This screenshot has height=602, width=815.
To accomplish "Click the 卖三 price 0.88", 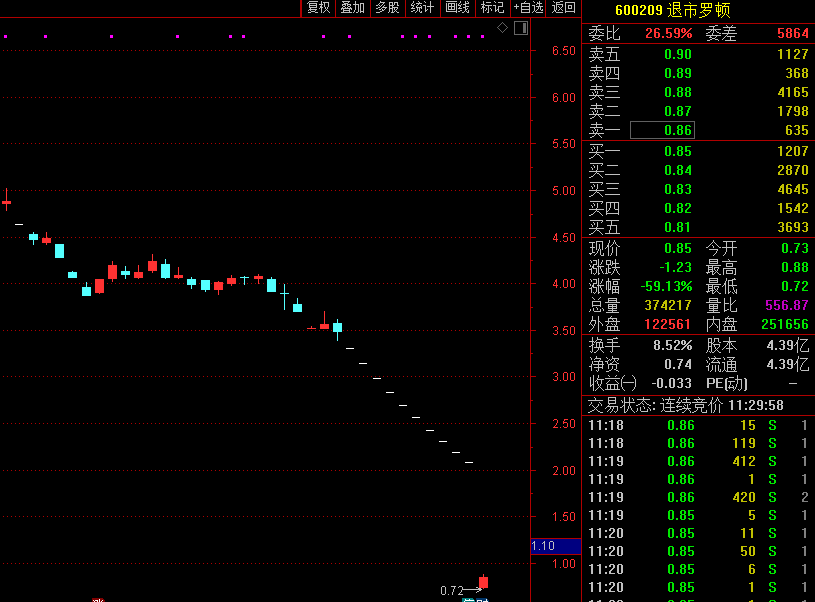I will (678, 92).
